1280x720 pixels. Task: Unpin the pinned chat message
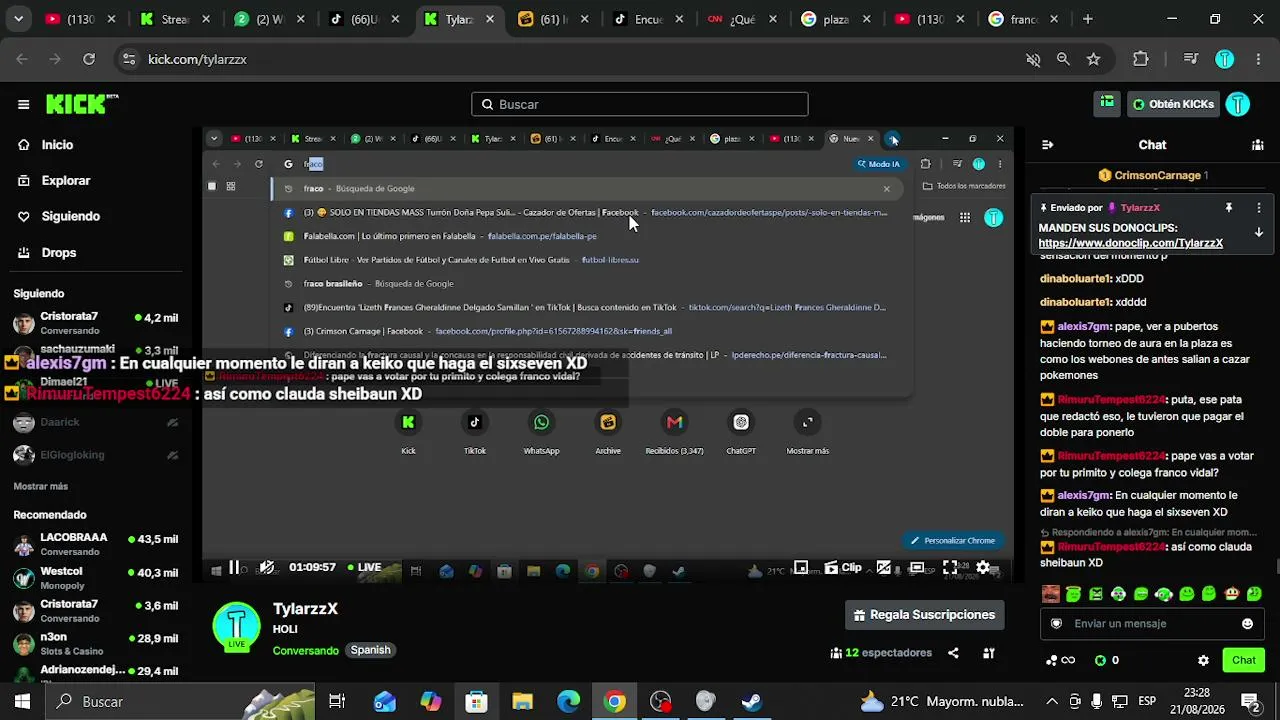coord(1230,208)
